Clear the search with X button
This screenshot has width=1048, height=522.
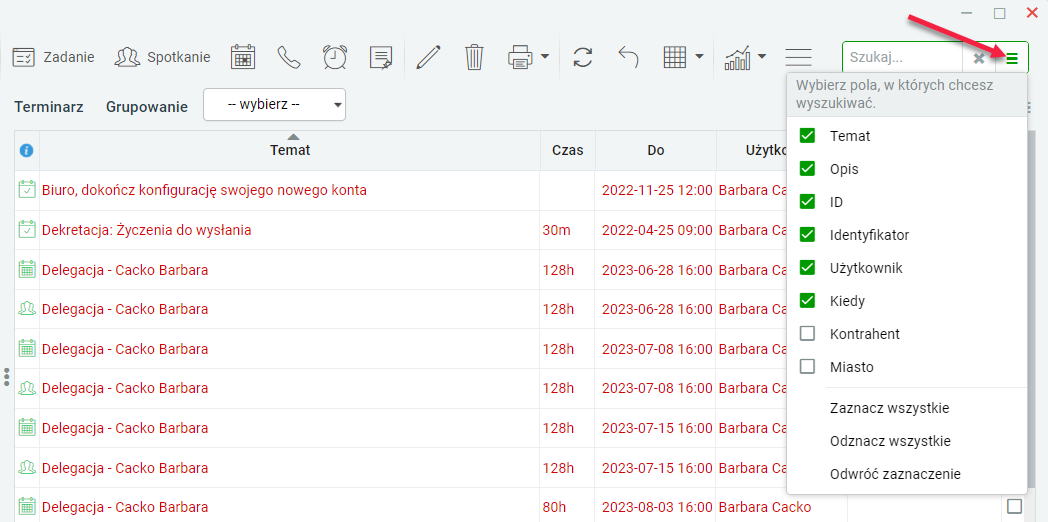pos(978,58)
